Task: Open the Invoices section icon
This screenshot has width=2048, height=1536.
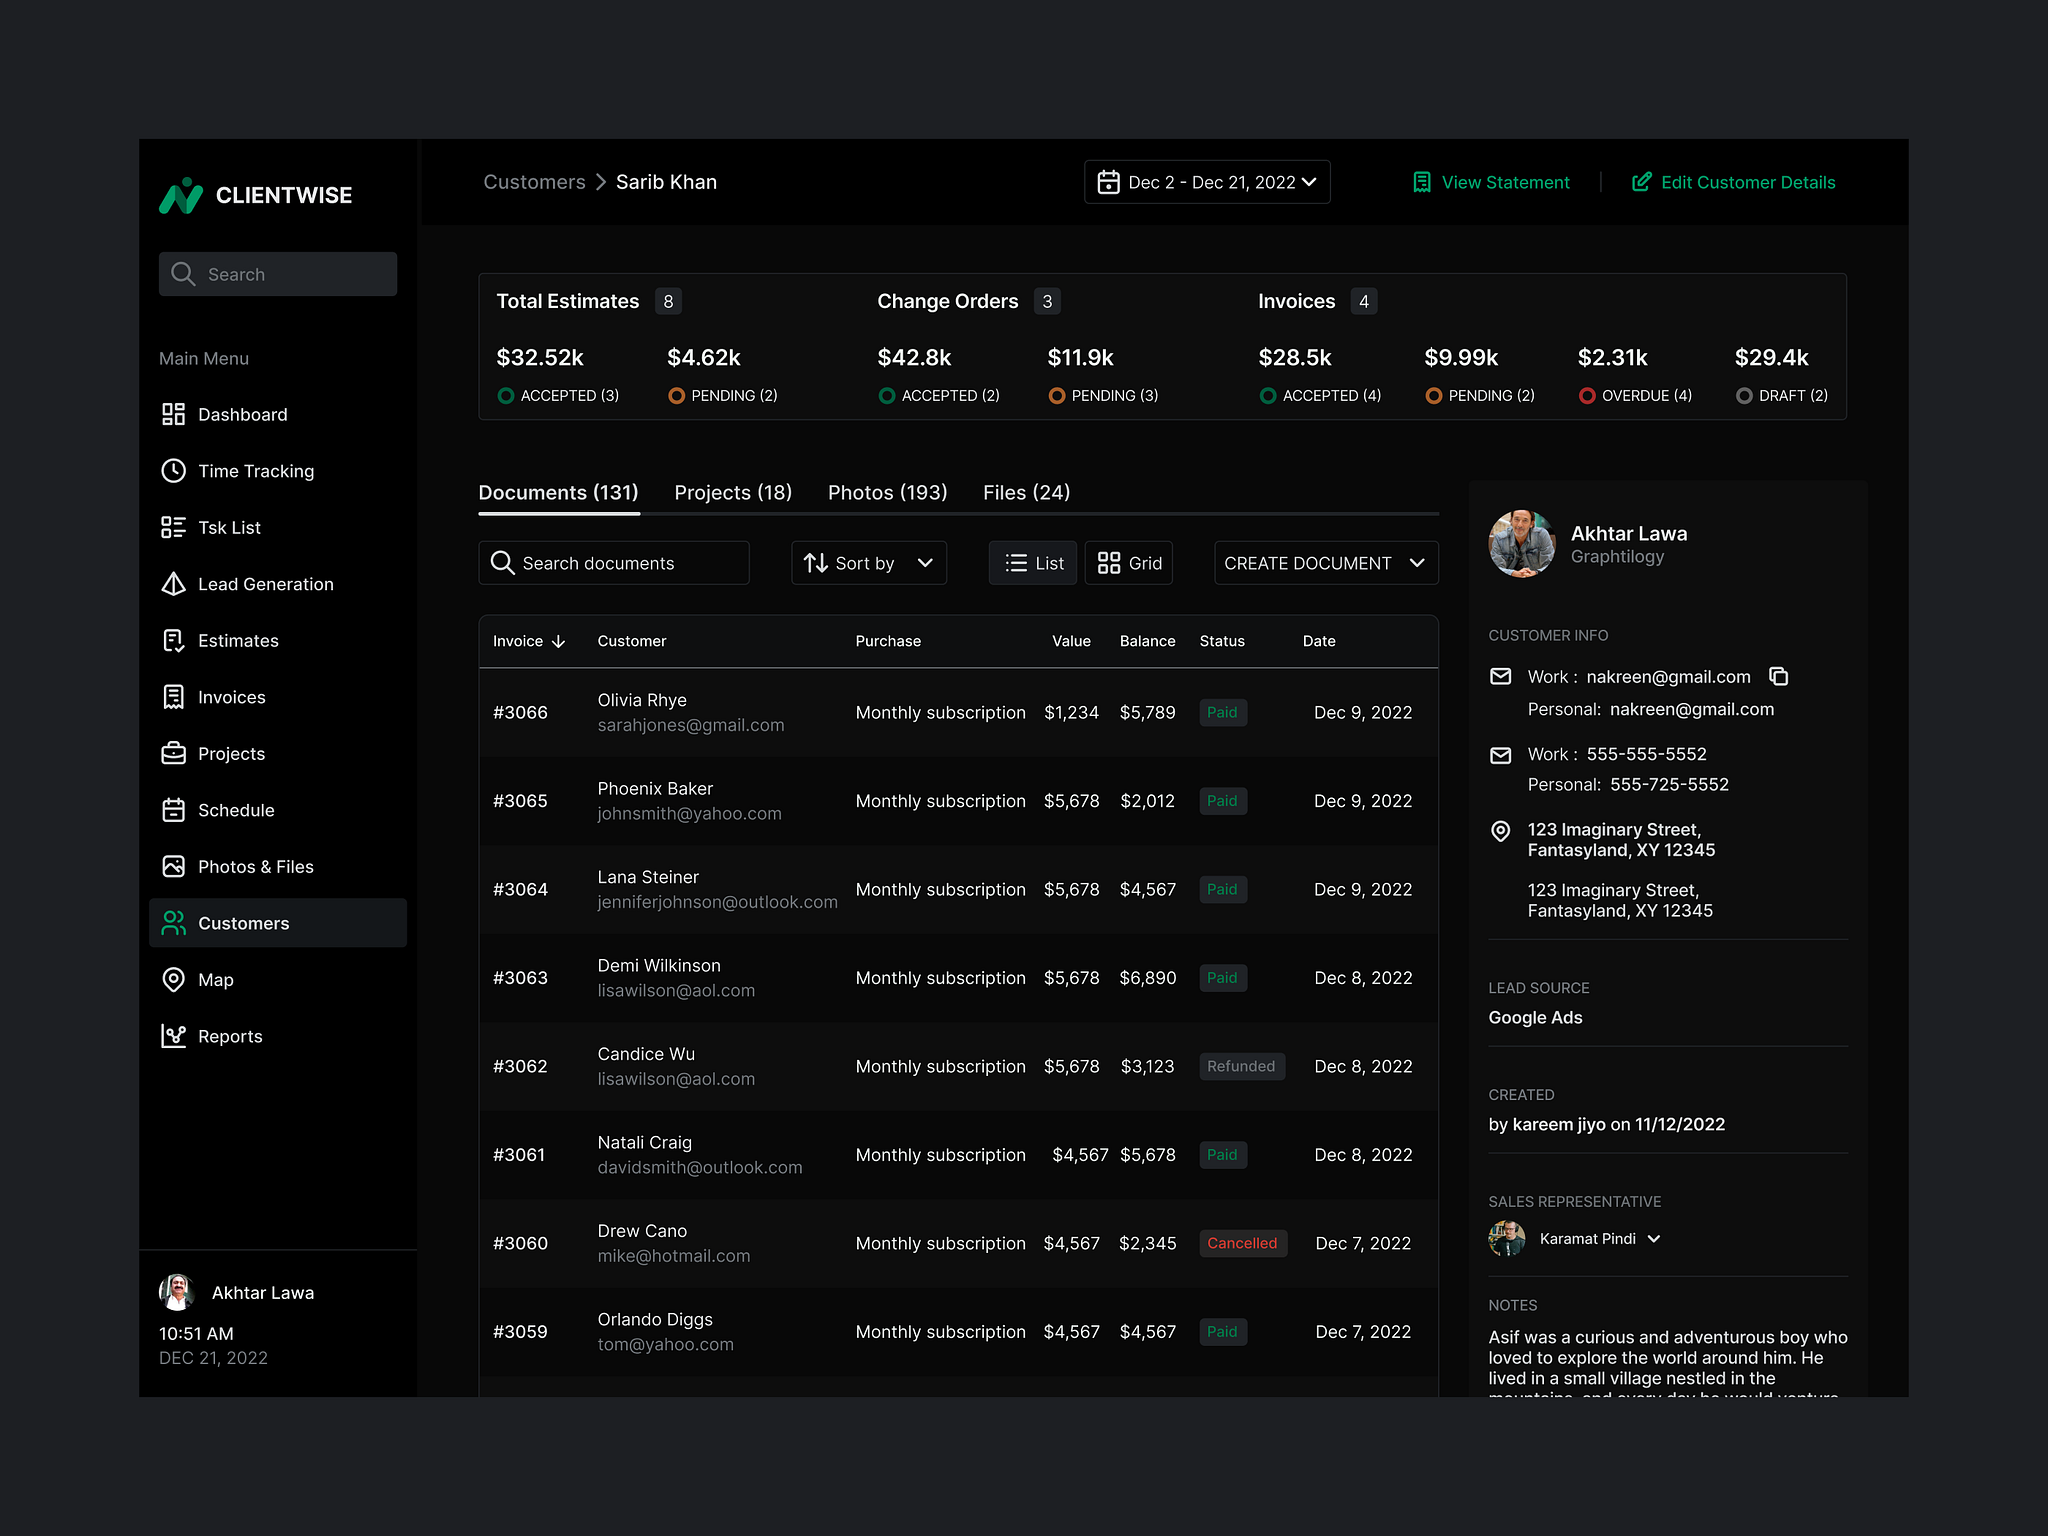Action: pyautogui.click(x=173, y=696)
